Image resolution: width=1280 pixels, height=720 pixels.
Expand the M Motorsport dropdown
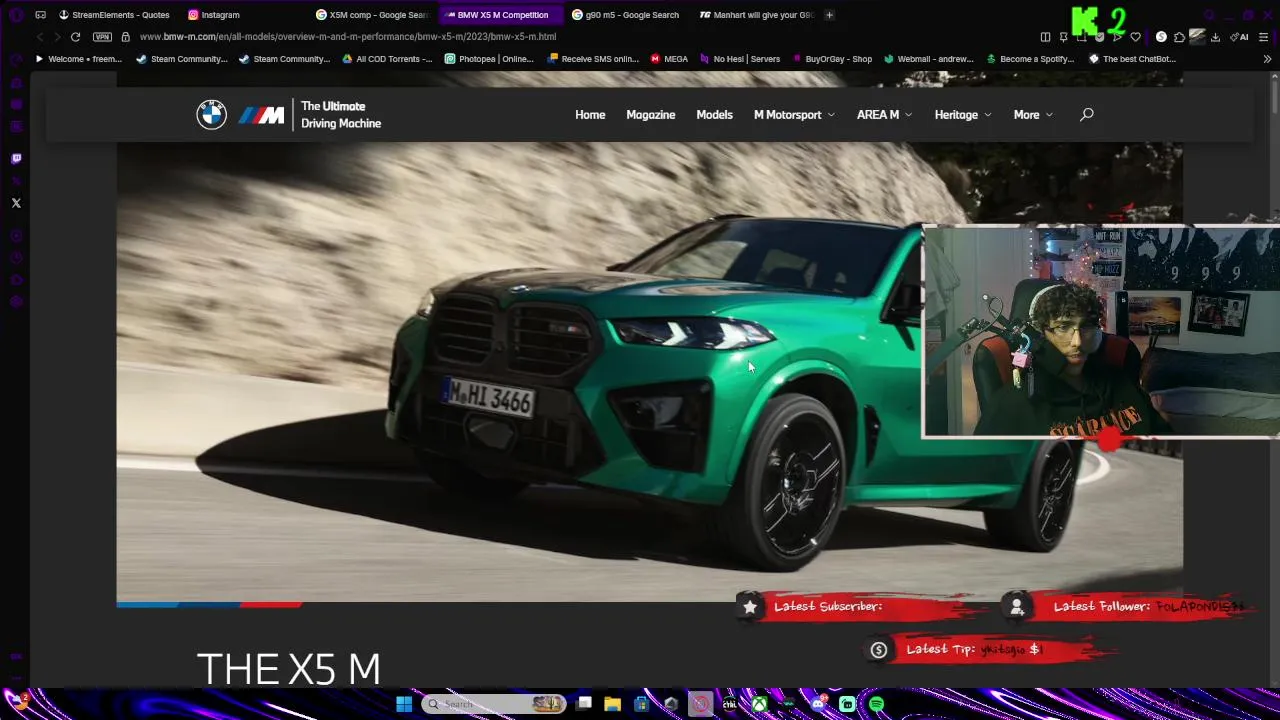click(794, 115)
